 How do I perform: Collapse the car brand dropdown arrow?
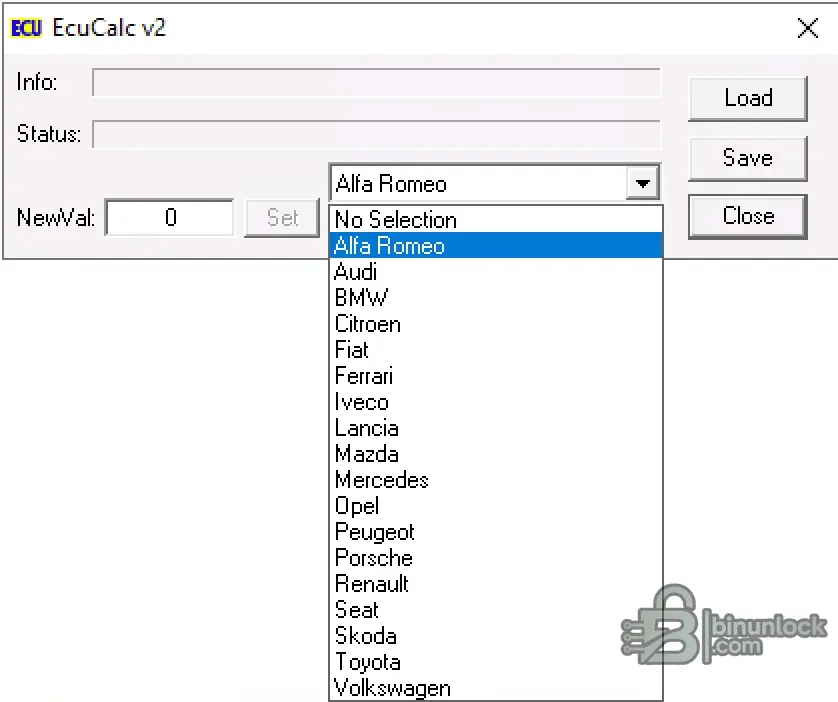(x=641, y=184)
